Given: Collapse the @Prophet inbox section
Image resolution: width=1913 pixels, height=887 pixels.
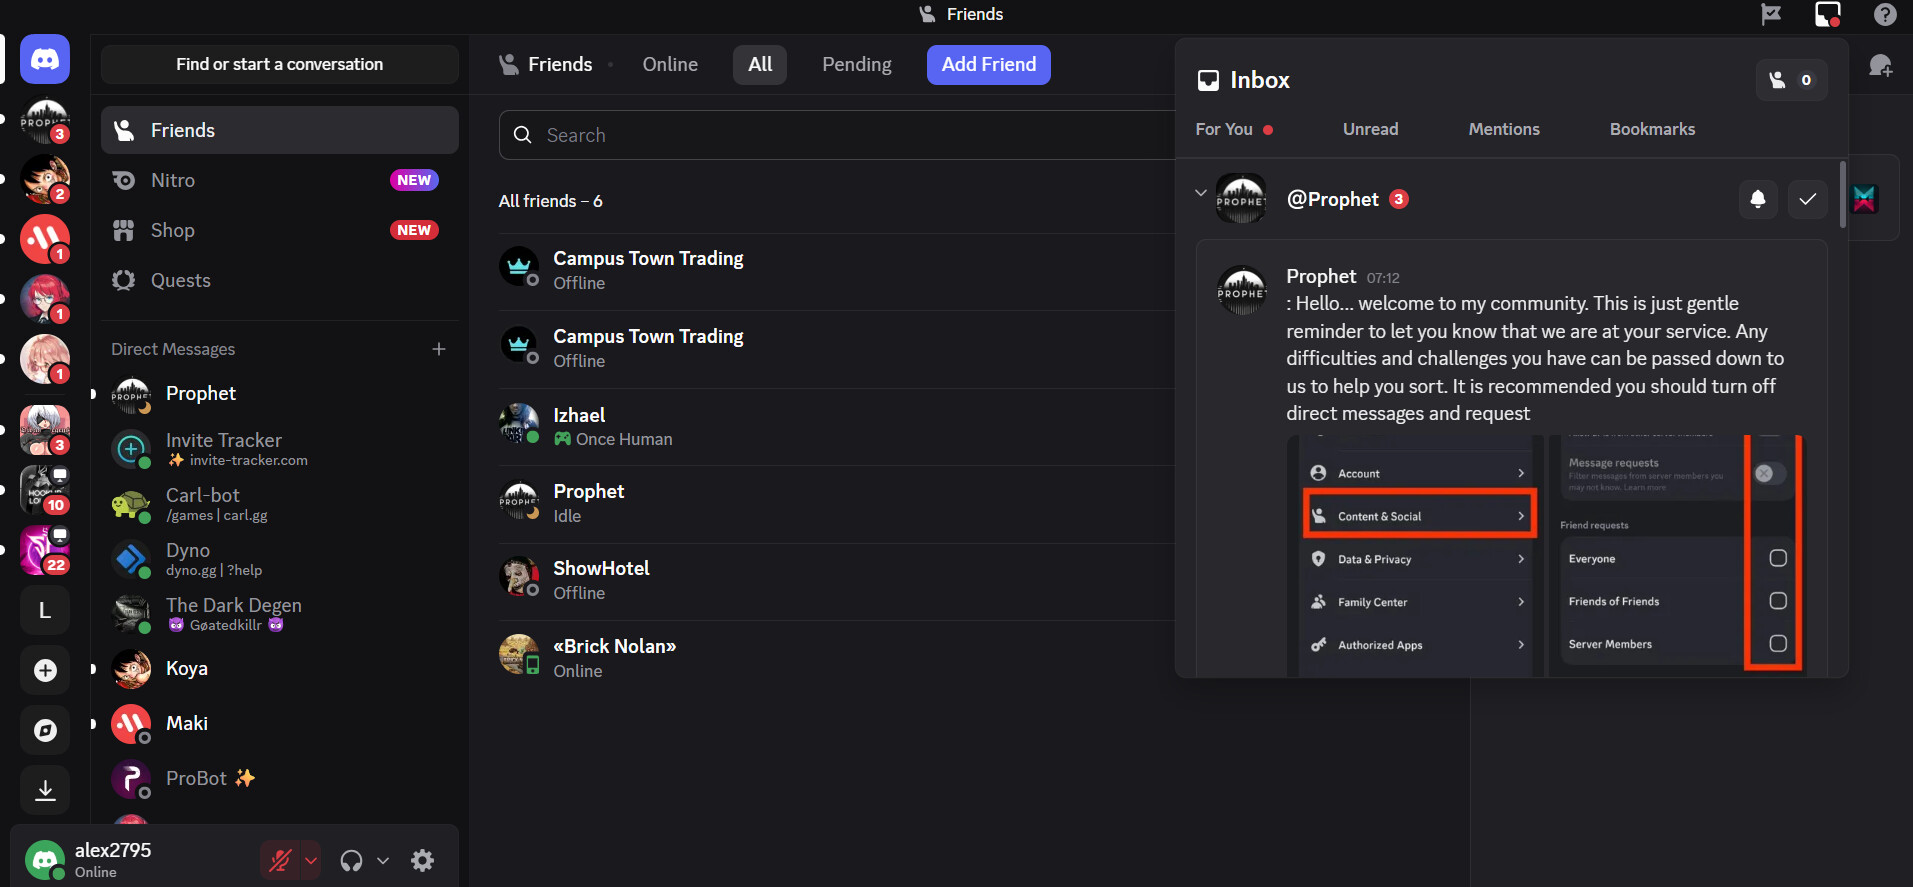Looking at the screenshot, I should click(x=1200, y=193).
